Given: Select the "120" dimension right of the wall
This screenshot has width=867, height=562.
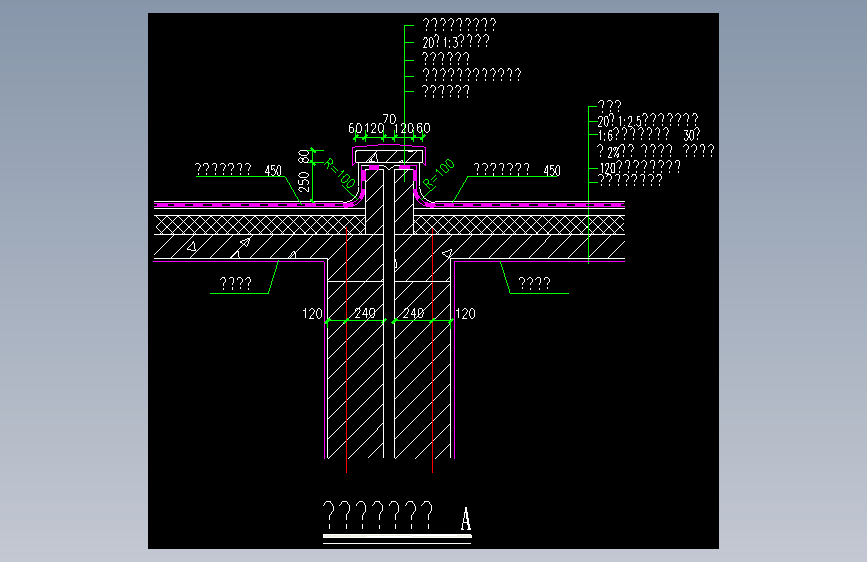Looking at the screenshot, I should click(x=465, y=314).
